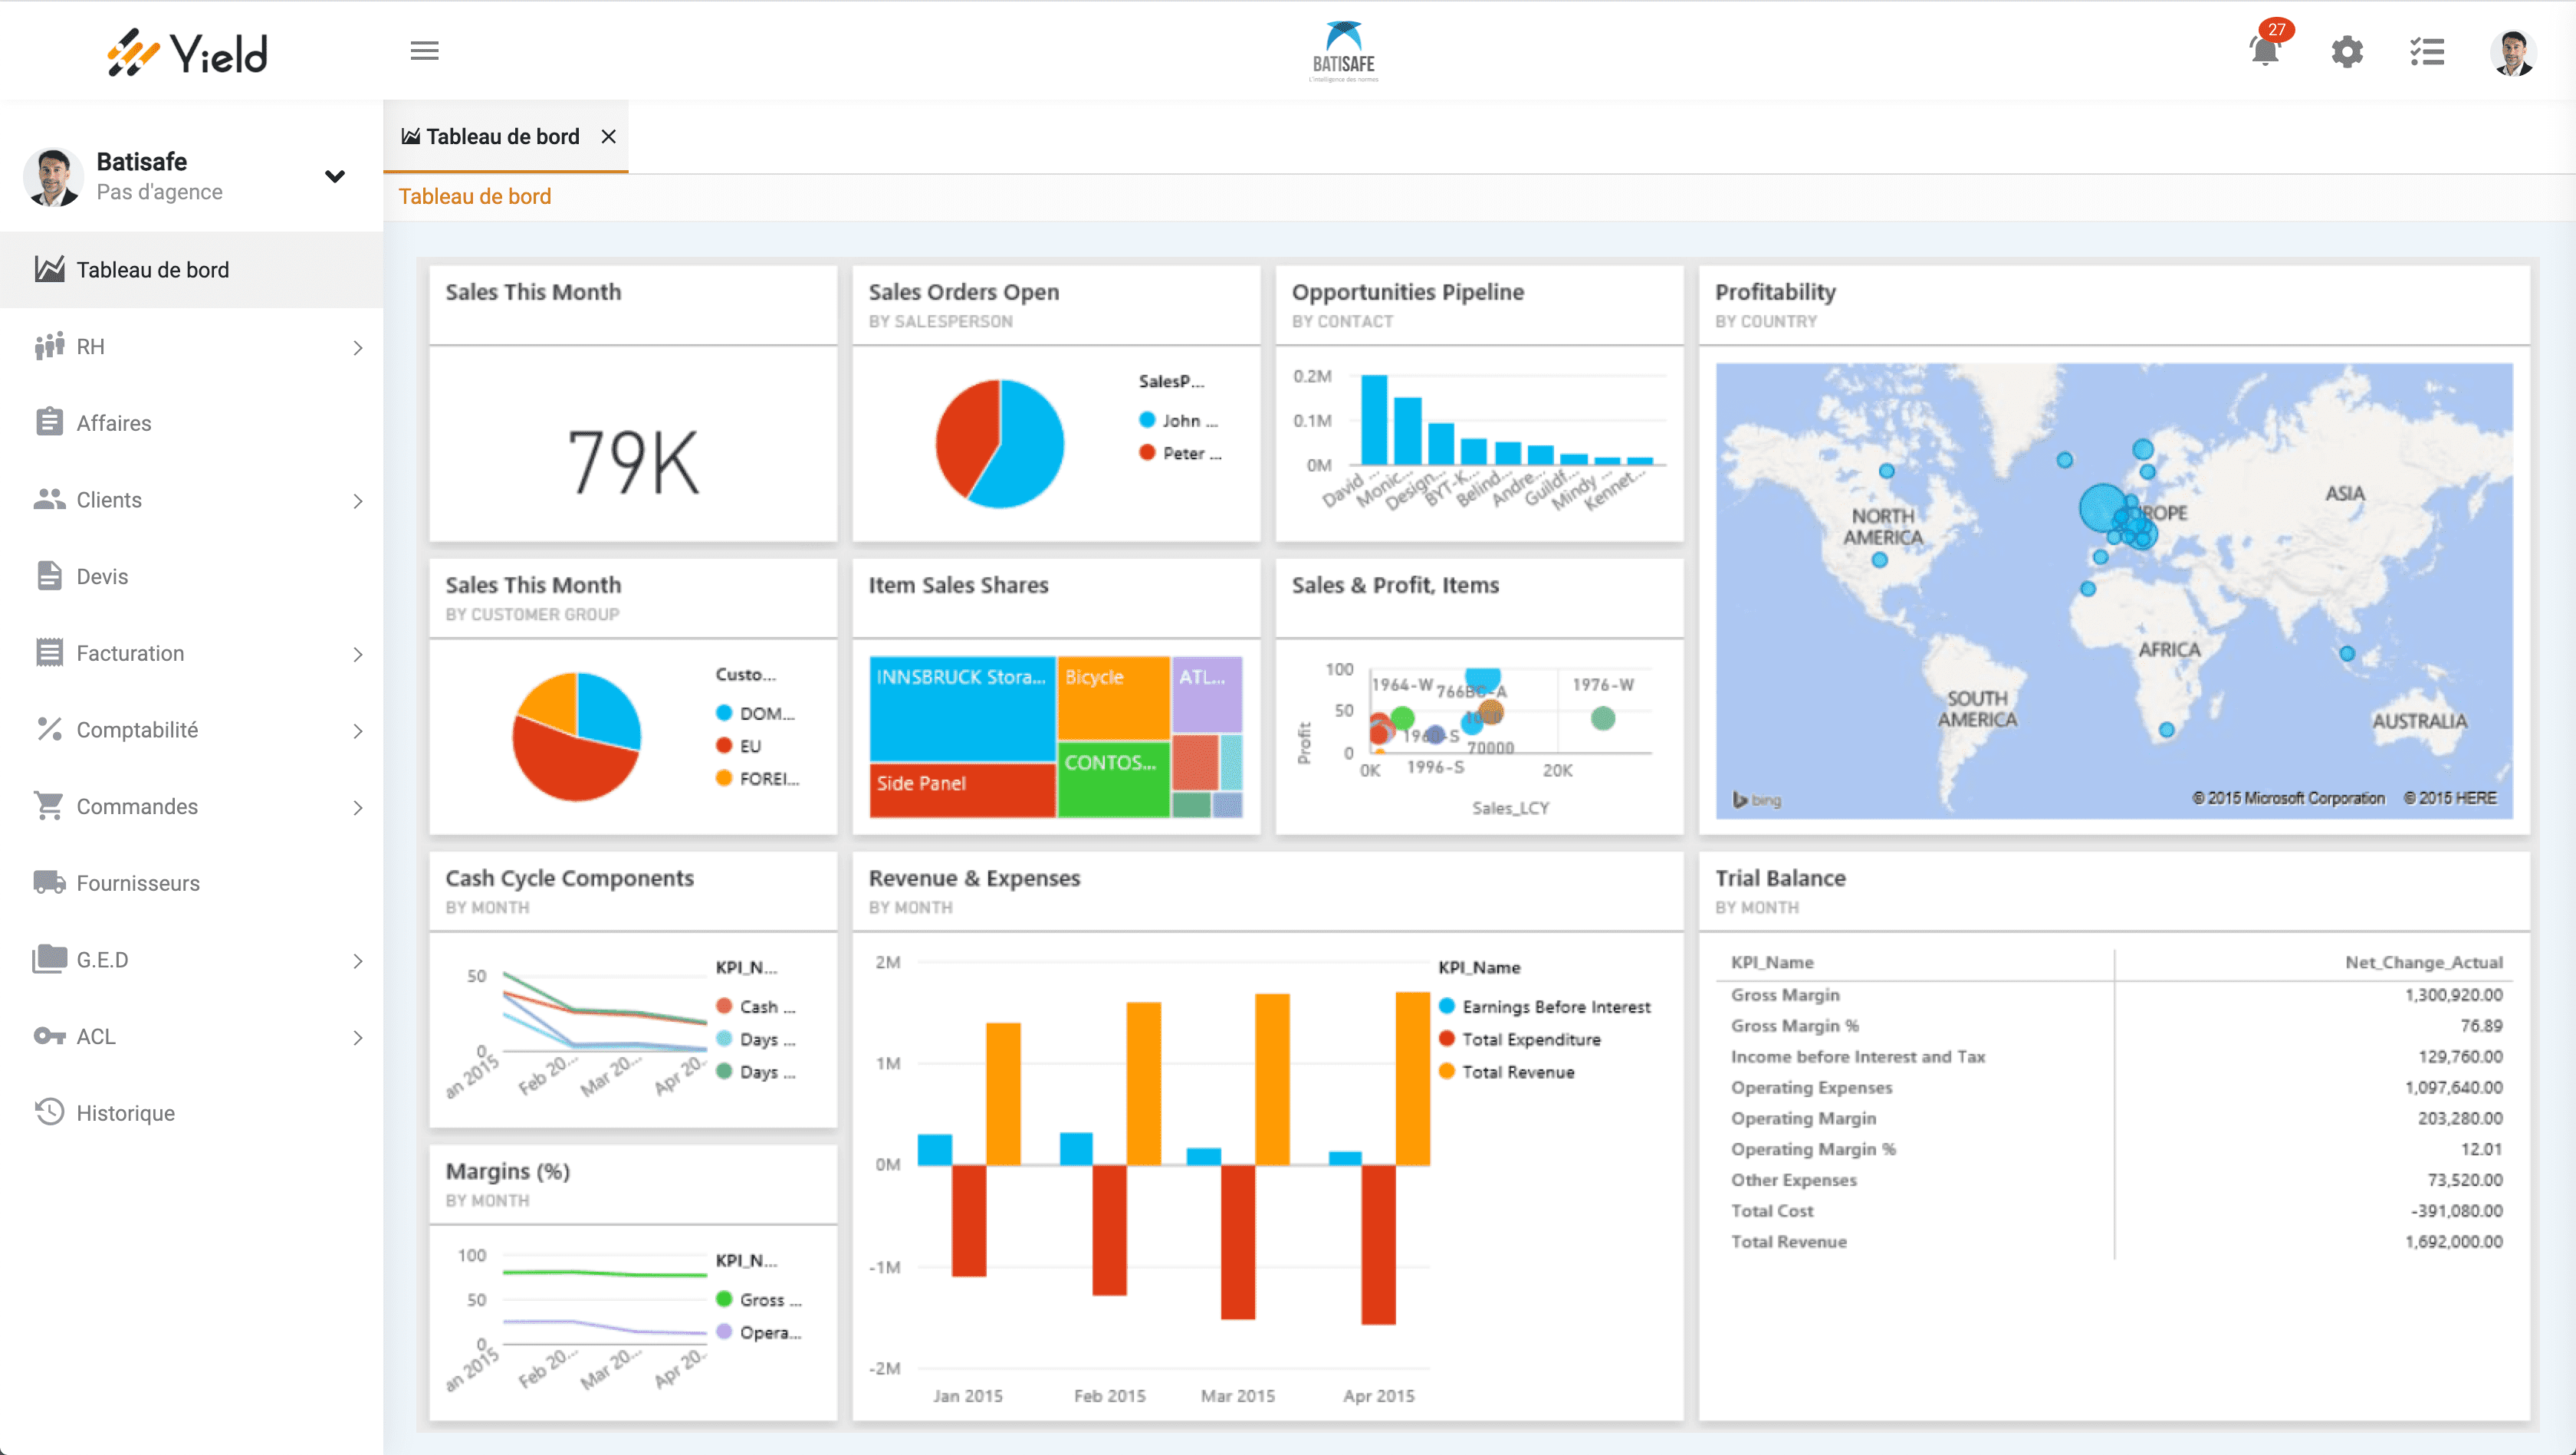Screen dimensions: 2576x1455
Task: Open Fournisseurs in the sidebar
Action: (191, 882)
